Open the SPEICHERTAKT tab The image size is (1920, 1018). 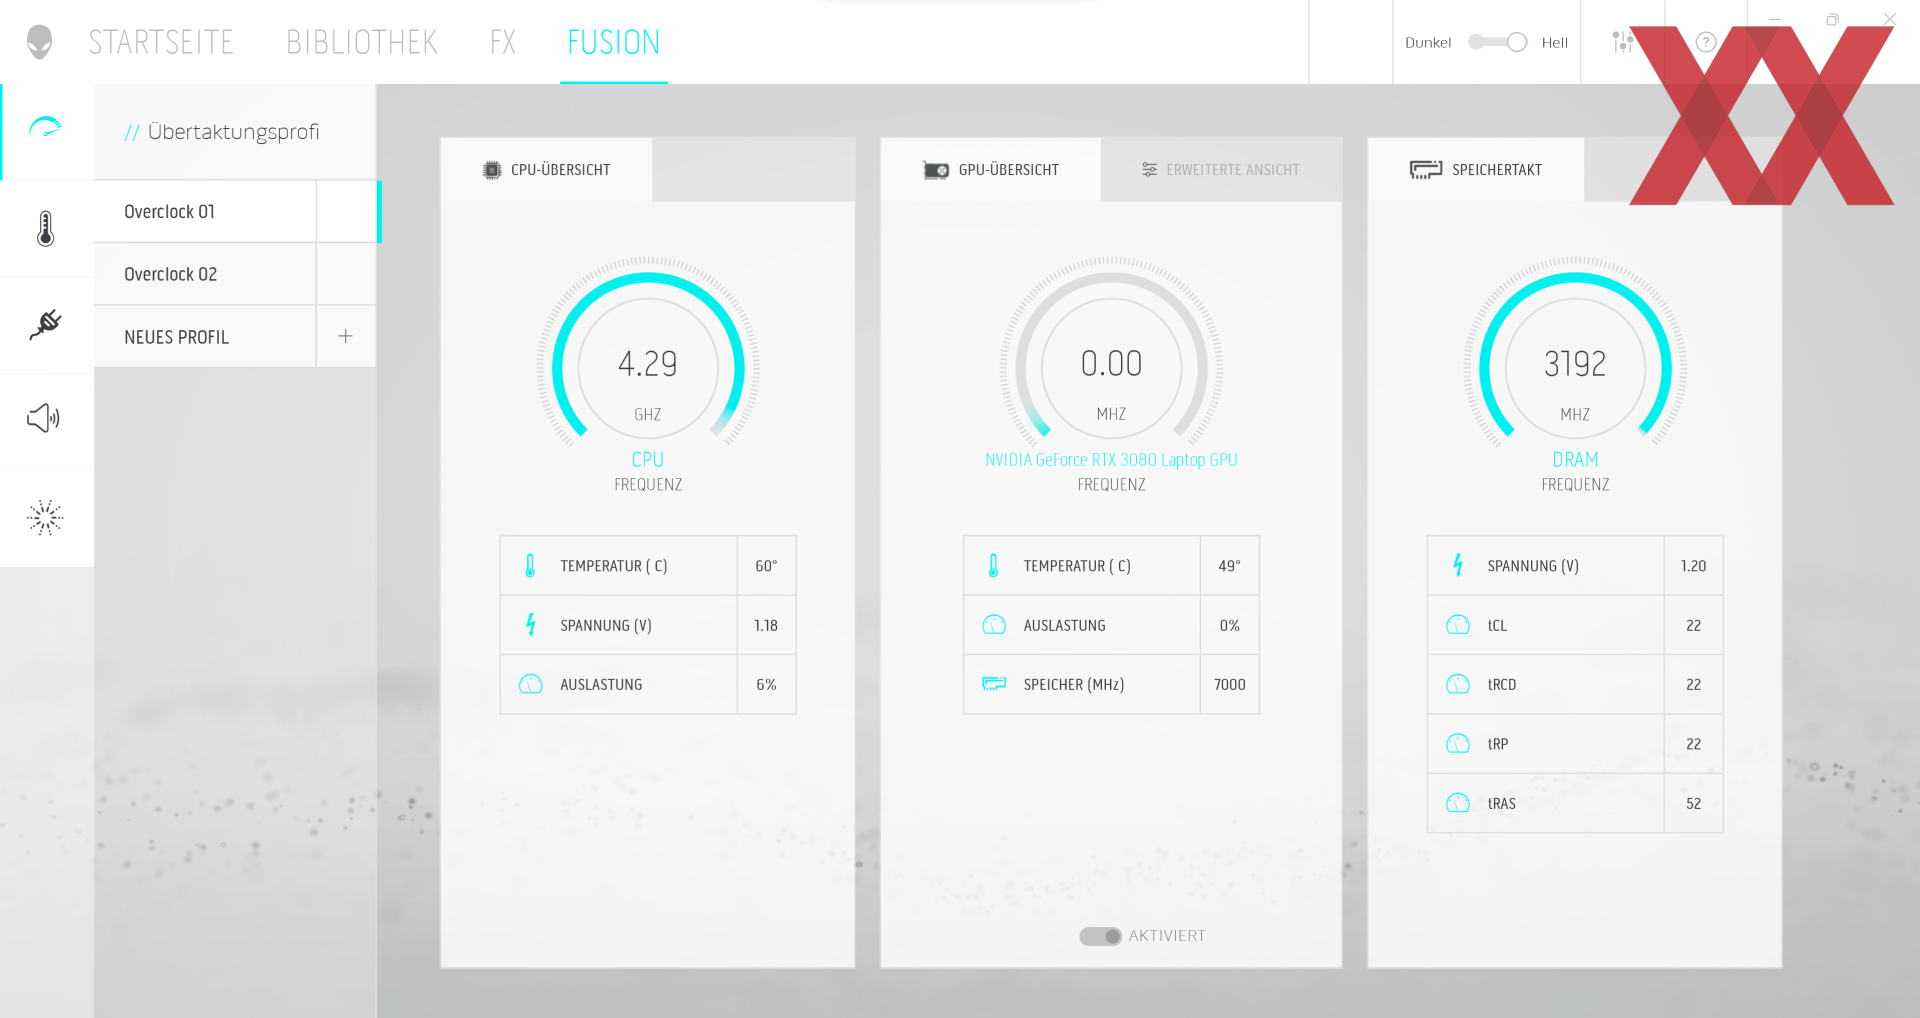tap(1476, 170)
